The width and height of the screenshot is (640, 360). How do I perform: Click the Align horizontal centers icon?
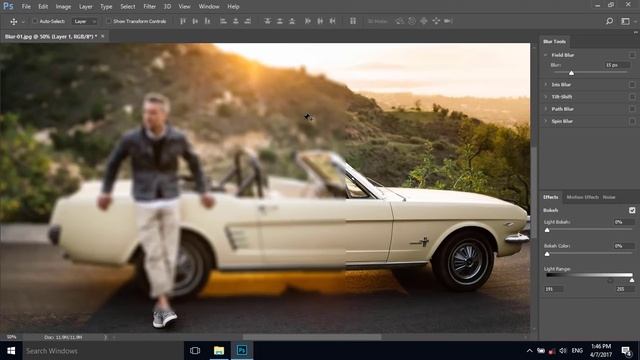click(x=236, y=21)
